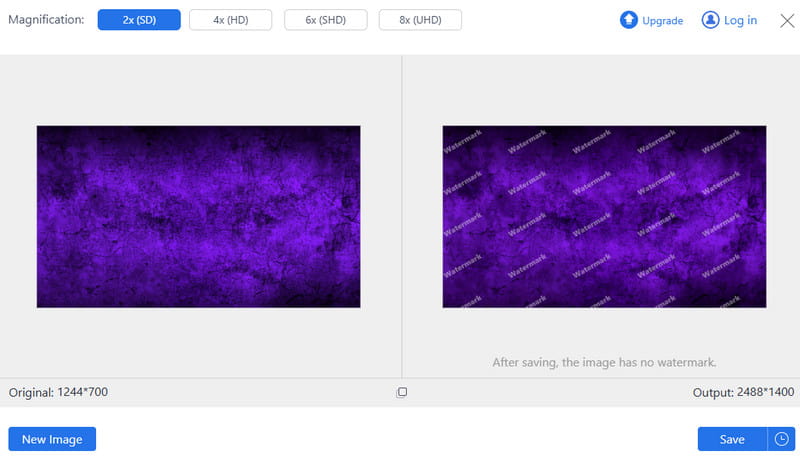Viewport: 800px width, 467px height.
Task: Click the Original: 1244*700 text
Action: pyautogui.click(x=58, y=392)
